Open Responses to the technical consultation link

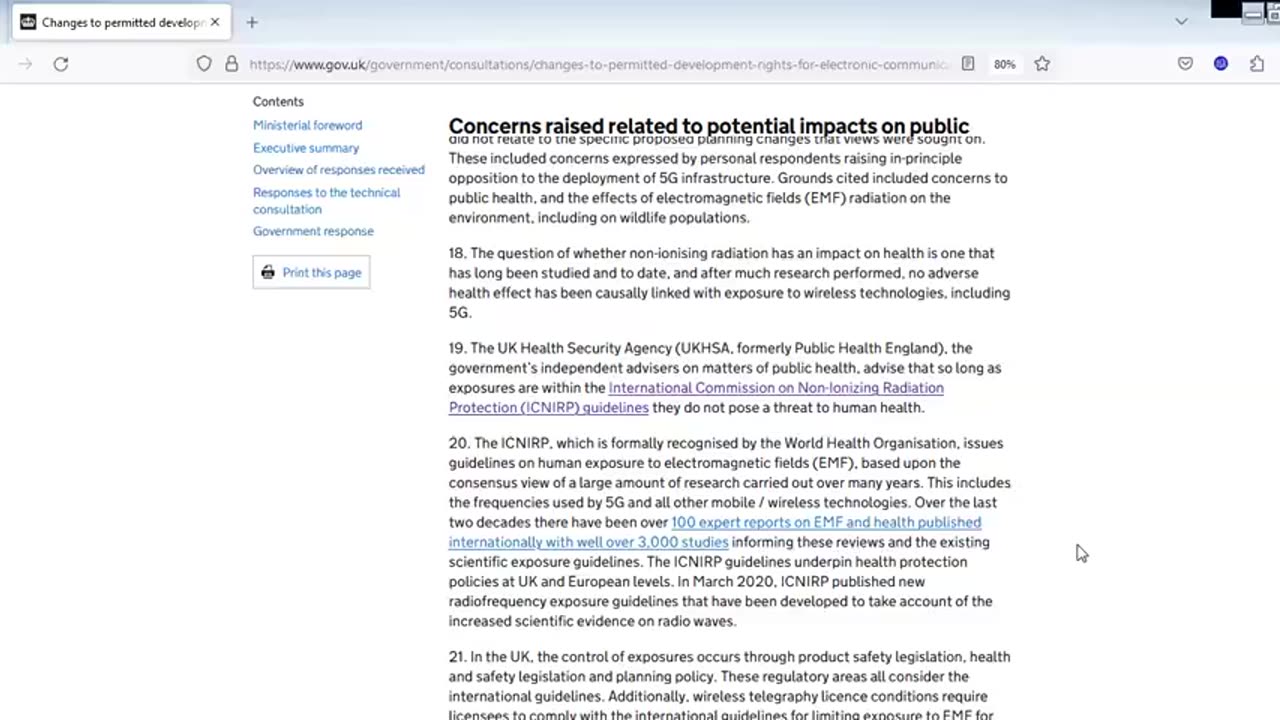click(x=326, y=201)
